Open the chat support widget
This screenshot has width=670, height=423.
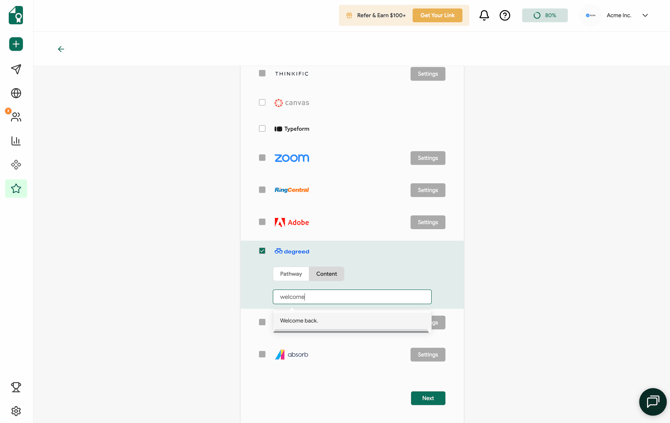(652, 402)
